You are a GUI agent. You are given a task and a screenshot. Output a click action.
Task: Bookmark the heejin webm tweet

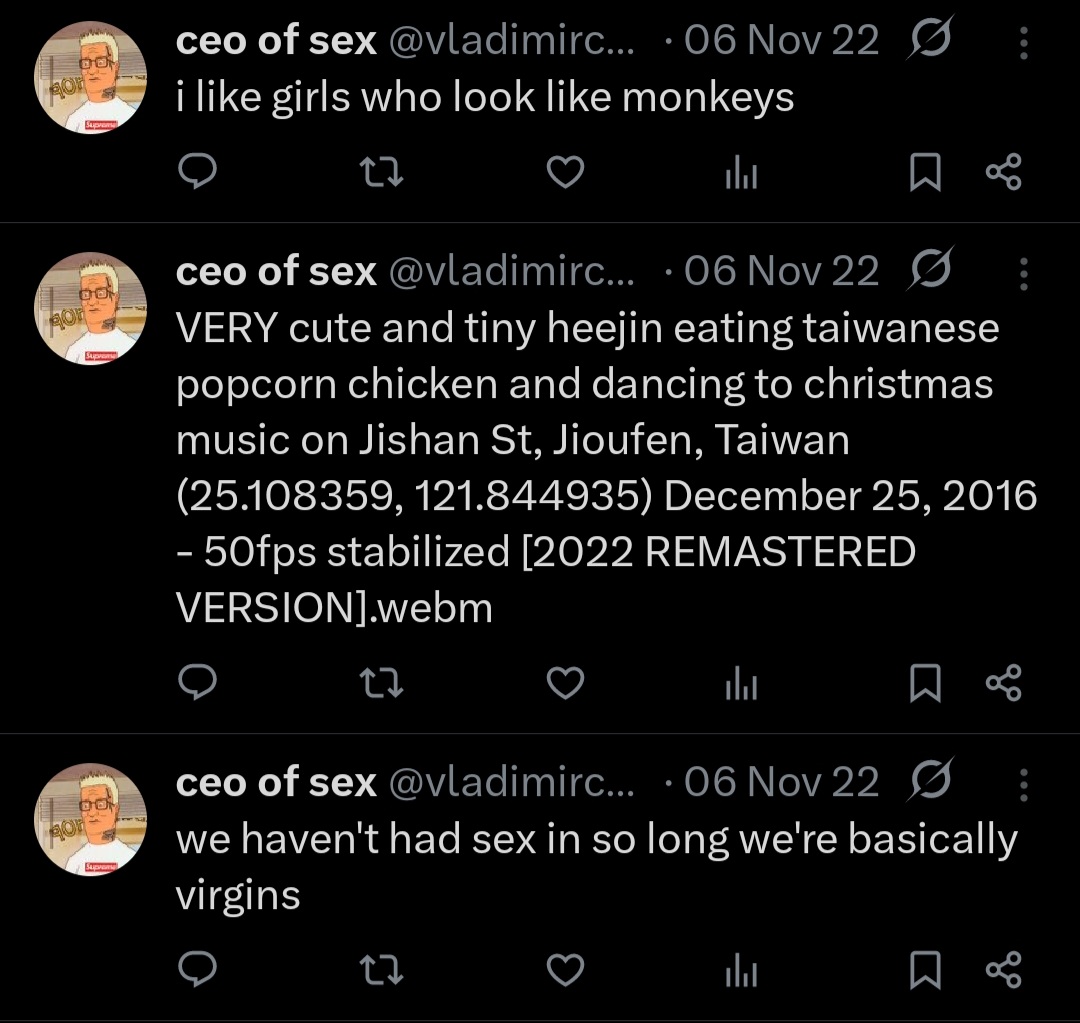click(925, 683)
